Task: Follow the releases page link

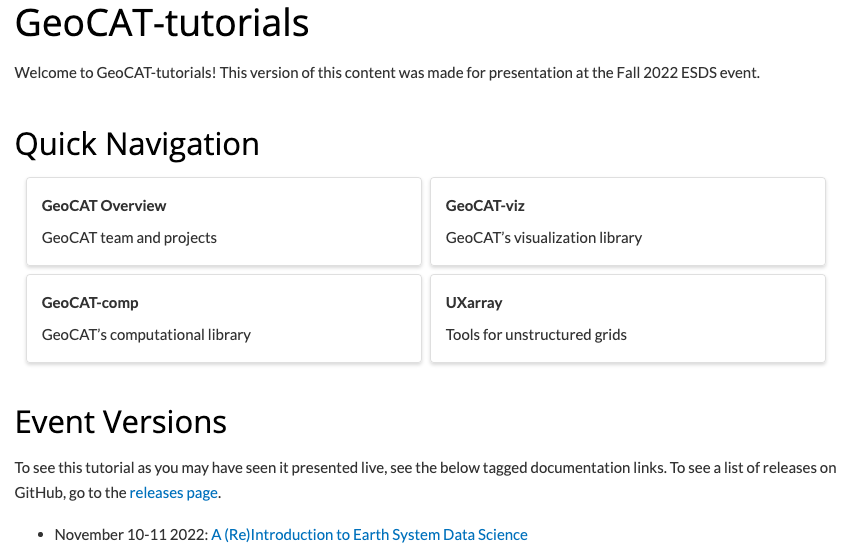Action: pyautogui.click(x=173, y=493)
